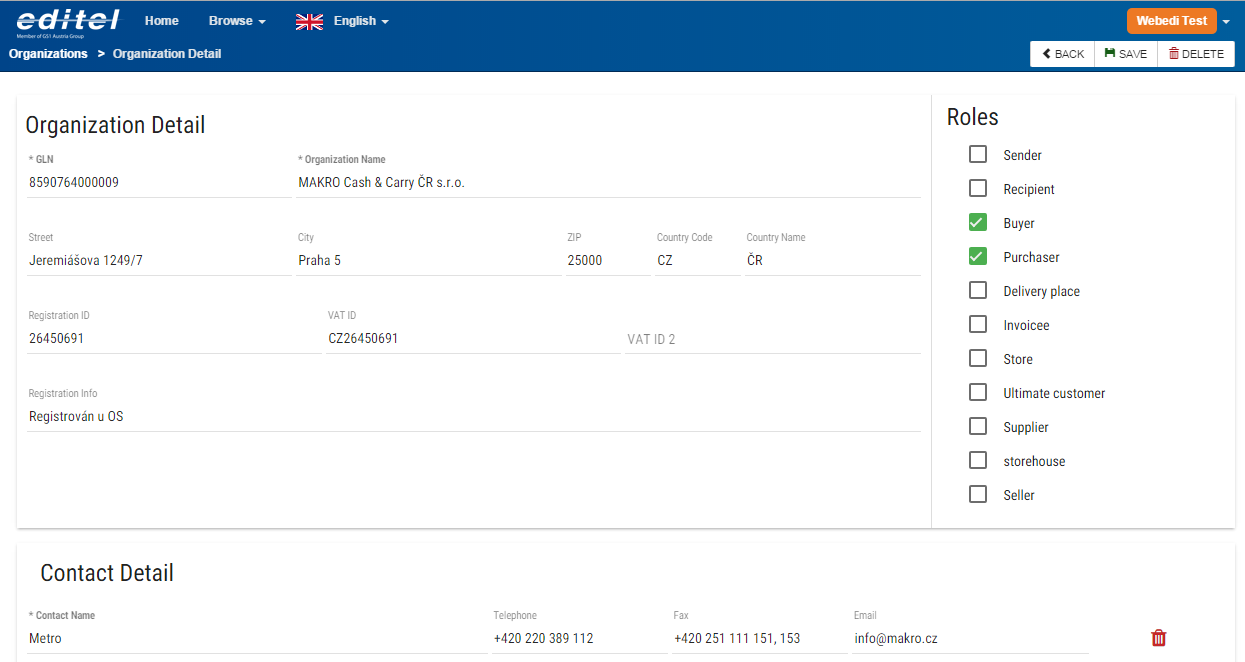This screenshot has height=662, width=1245.
Task: Navigate to Organizations breadcrumb link
Action: (x=48, y=54)
